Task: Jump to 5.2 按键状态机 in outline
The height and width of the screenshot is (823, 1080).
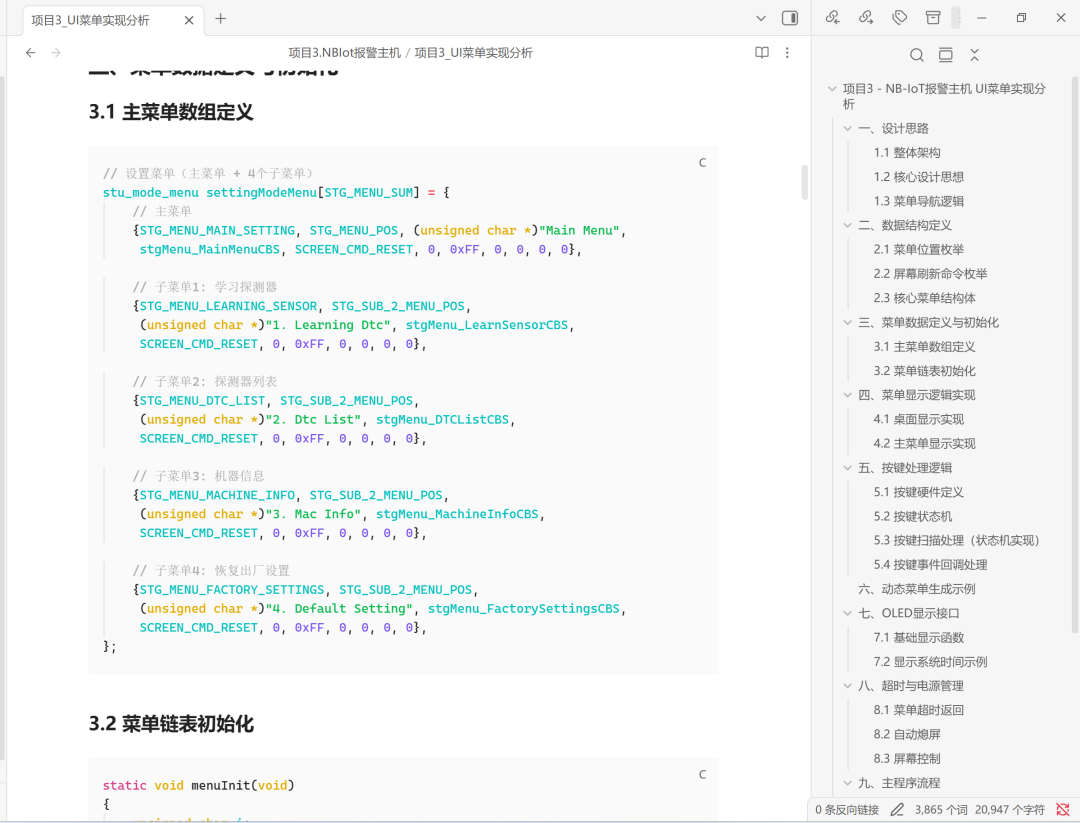Action: [913, 517]
